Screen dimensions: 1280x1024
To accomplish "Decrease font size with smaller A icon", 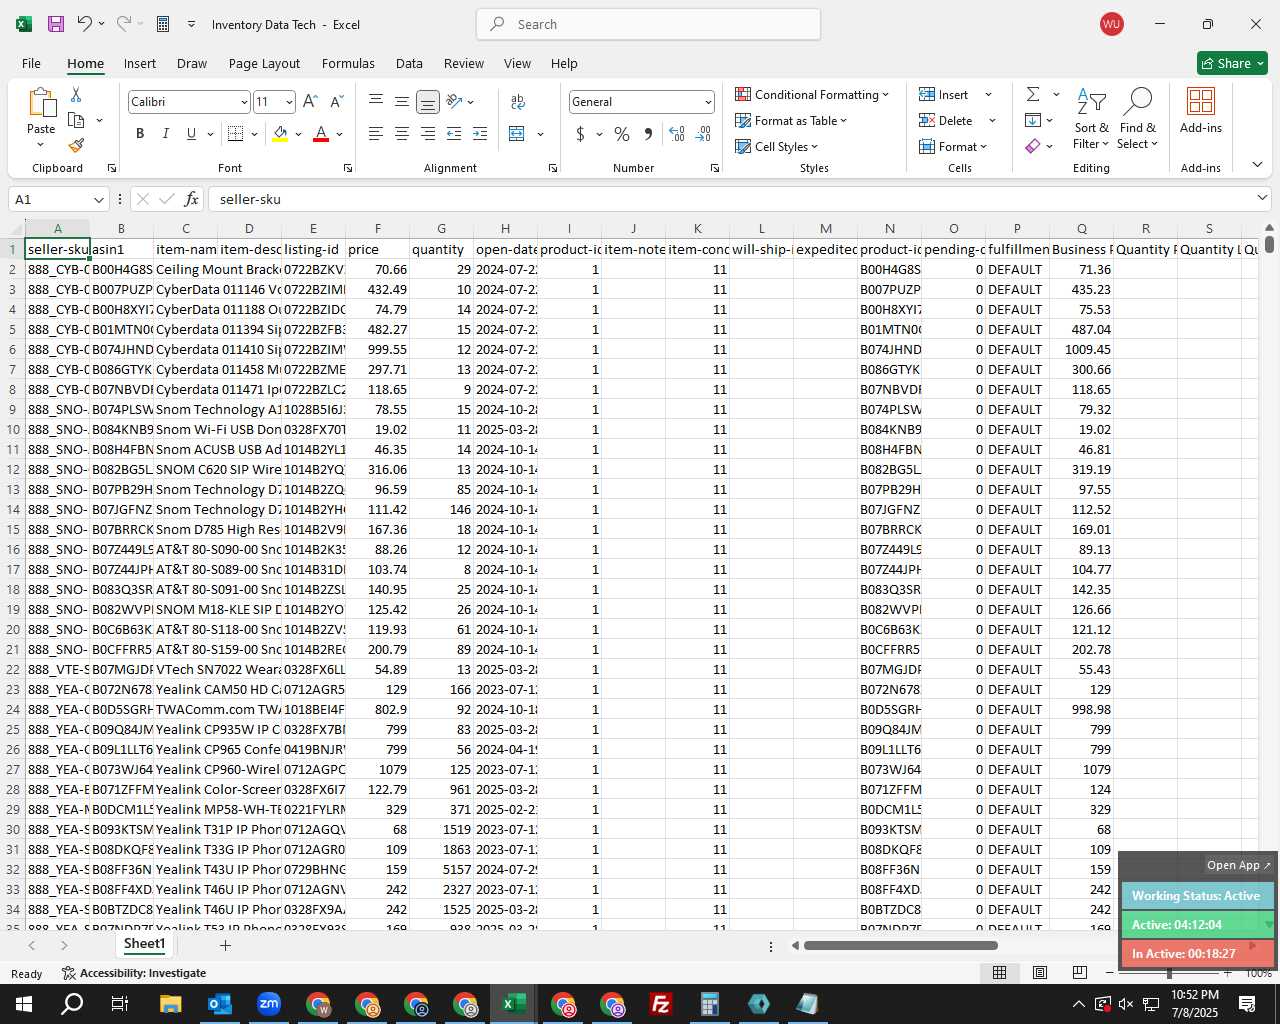I will [x=336, y=101].
